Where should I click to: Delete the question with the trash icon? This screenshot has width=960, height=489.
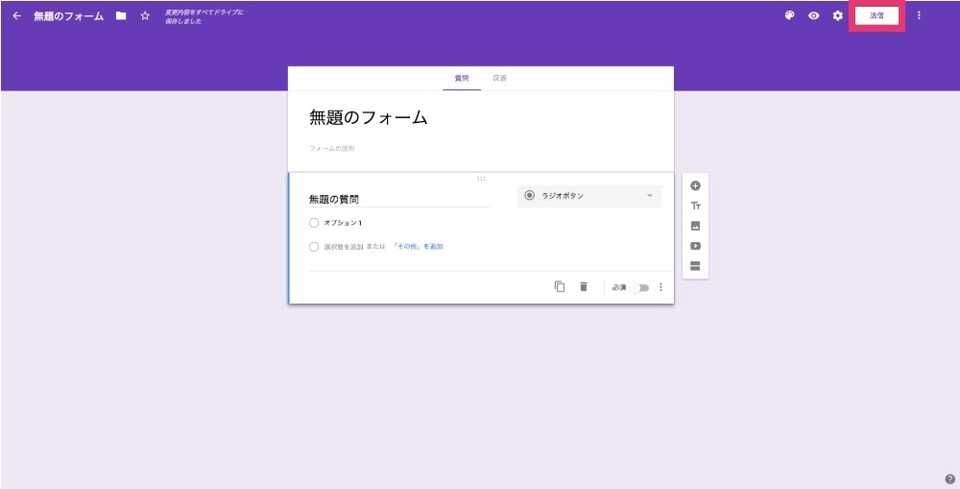click(x=583, y=286)
